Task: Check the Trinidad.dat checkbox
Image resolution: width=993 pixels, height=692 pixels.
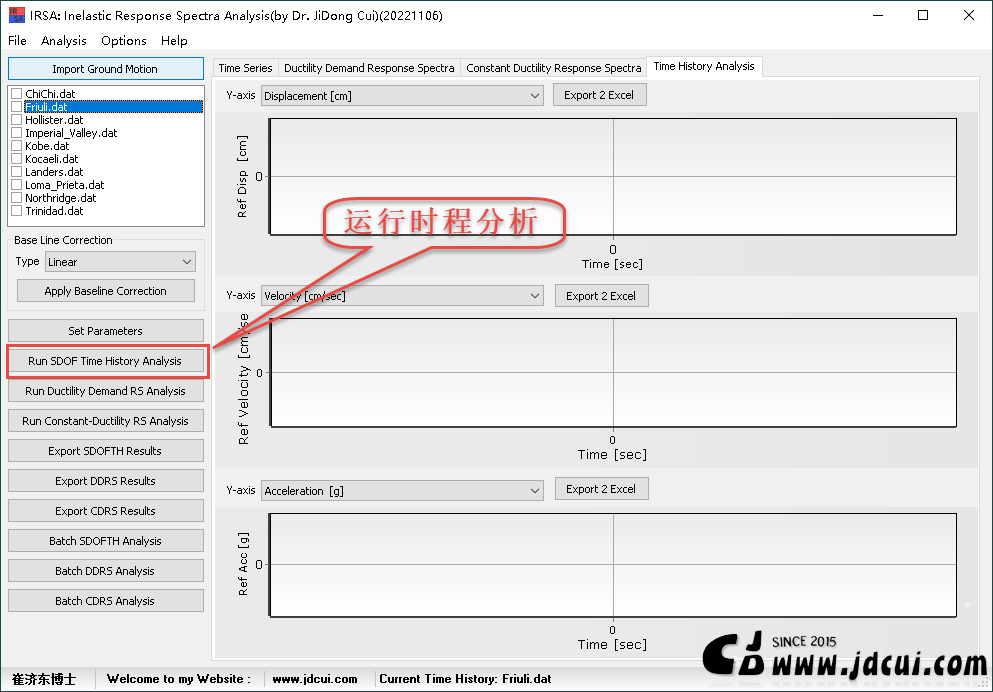Action: 16,211
